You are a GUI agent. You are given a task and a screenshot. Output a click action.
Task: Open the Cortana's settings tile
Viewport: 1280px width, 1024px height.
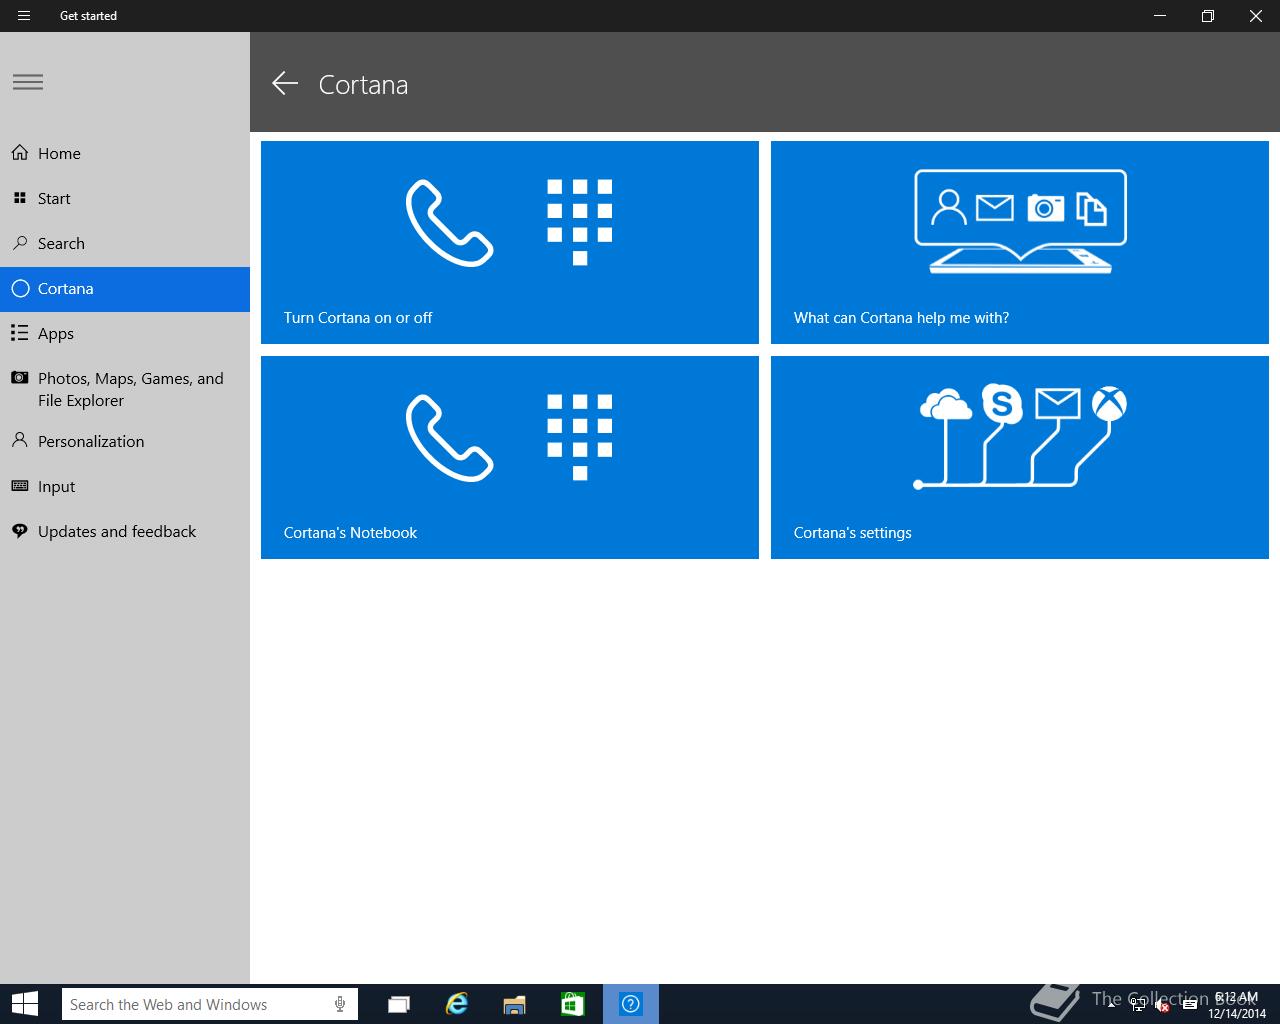pos(1020,457)
